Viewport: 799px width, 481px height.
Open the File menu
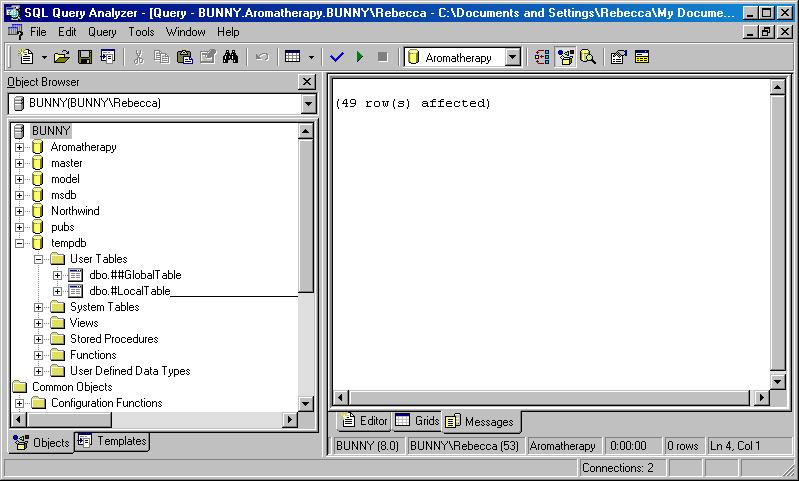(38, 32)
